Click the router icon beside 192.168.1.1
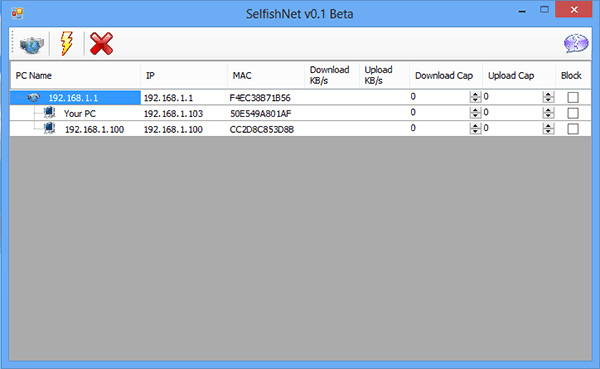This screenshot has width=600, height=369. [x=34, y=98]
